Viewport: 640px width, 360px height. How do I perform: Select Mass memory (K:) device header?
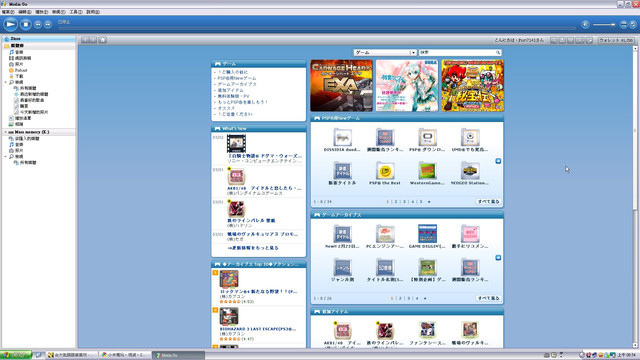32,132
